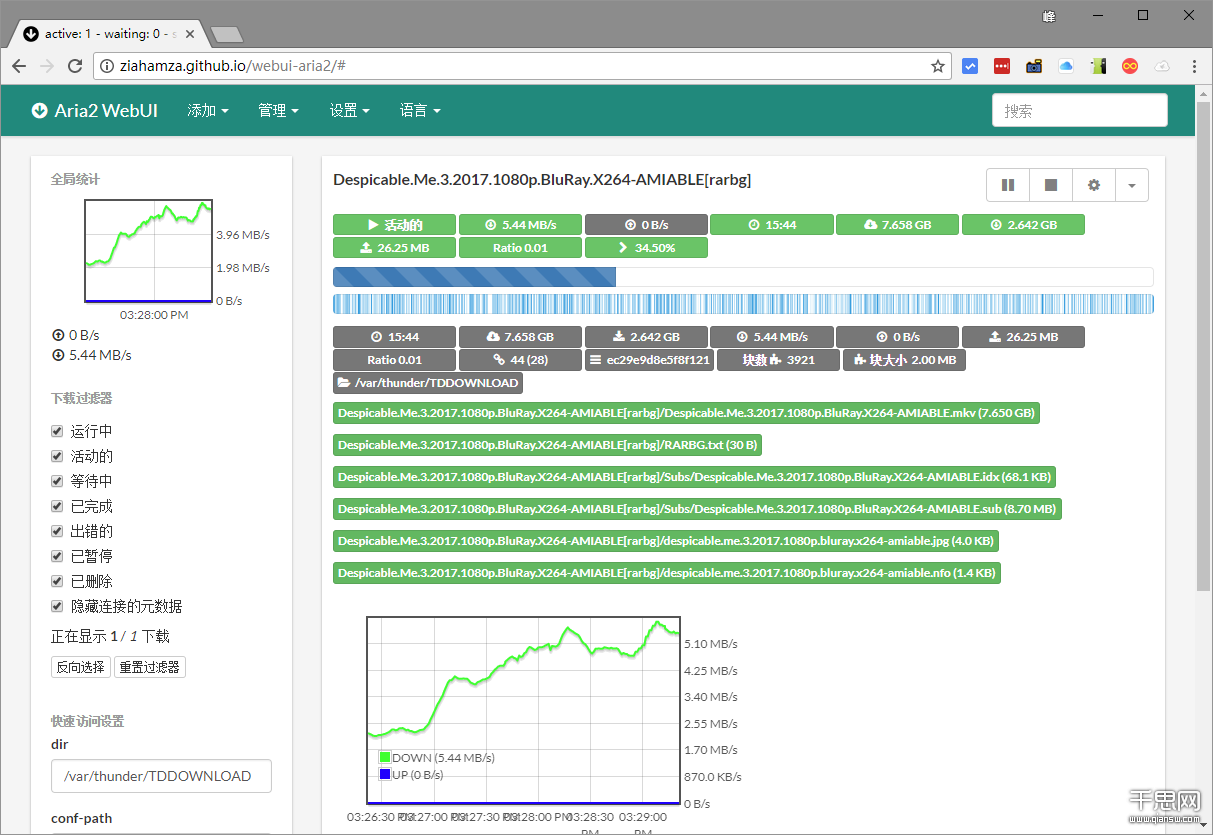Click the 反向选择 button

pyautogui.click(x=81, y=667)
